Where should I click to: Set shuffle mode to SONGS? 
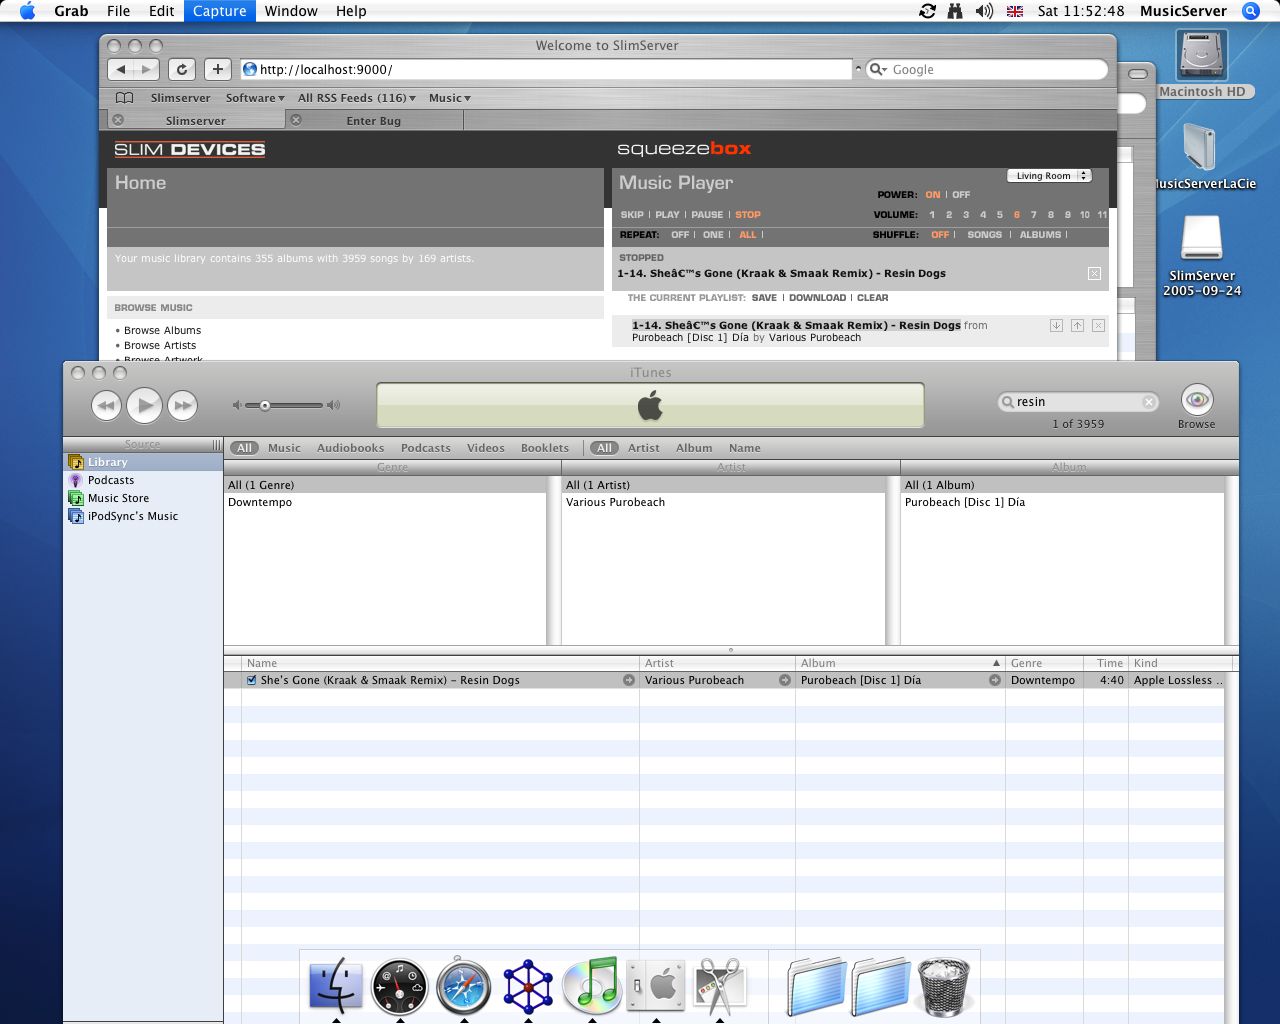[x=984, y=235]
